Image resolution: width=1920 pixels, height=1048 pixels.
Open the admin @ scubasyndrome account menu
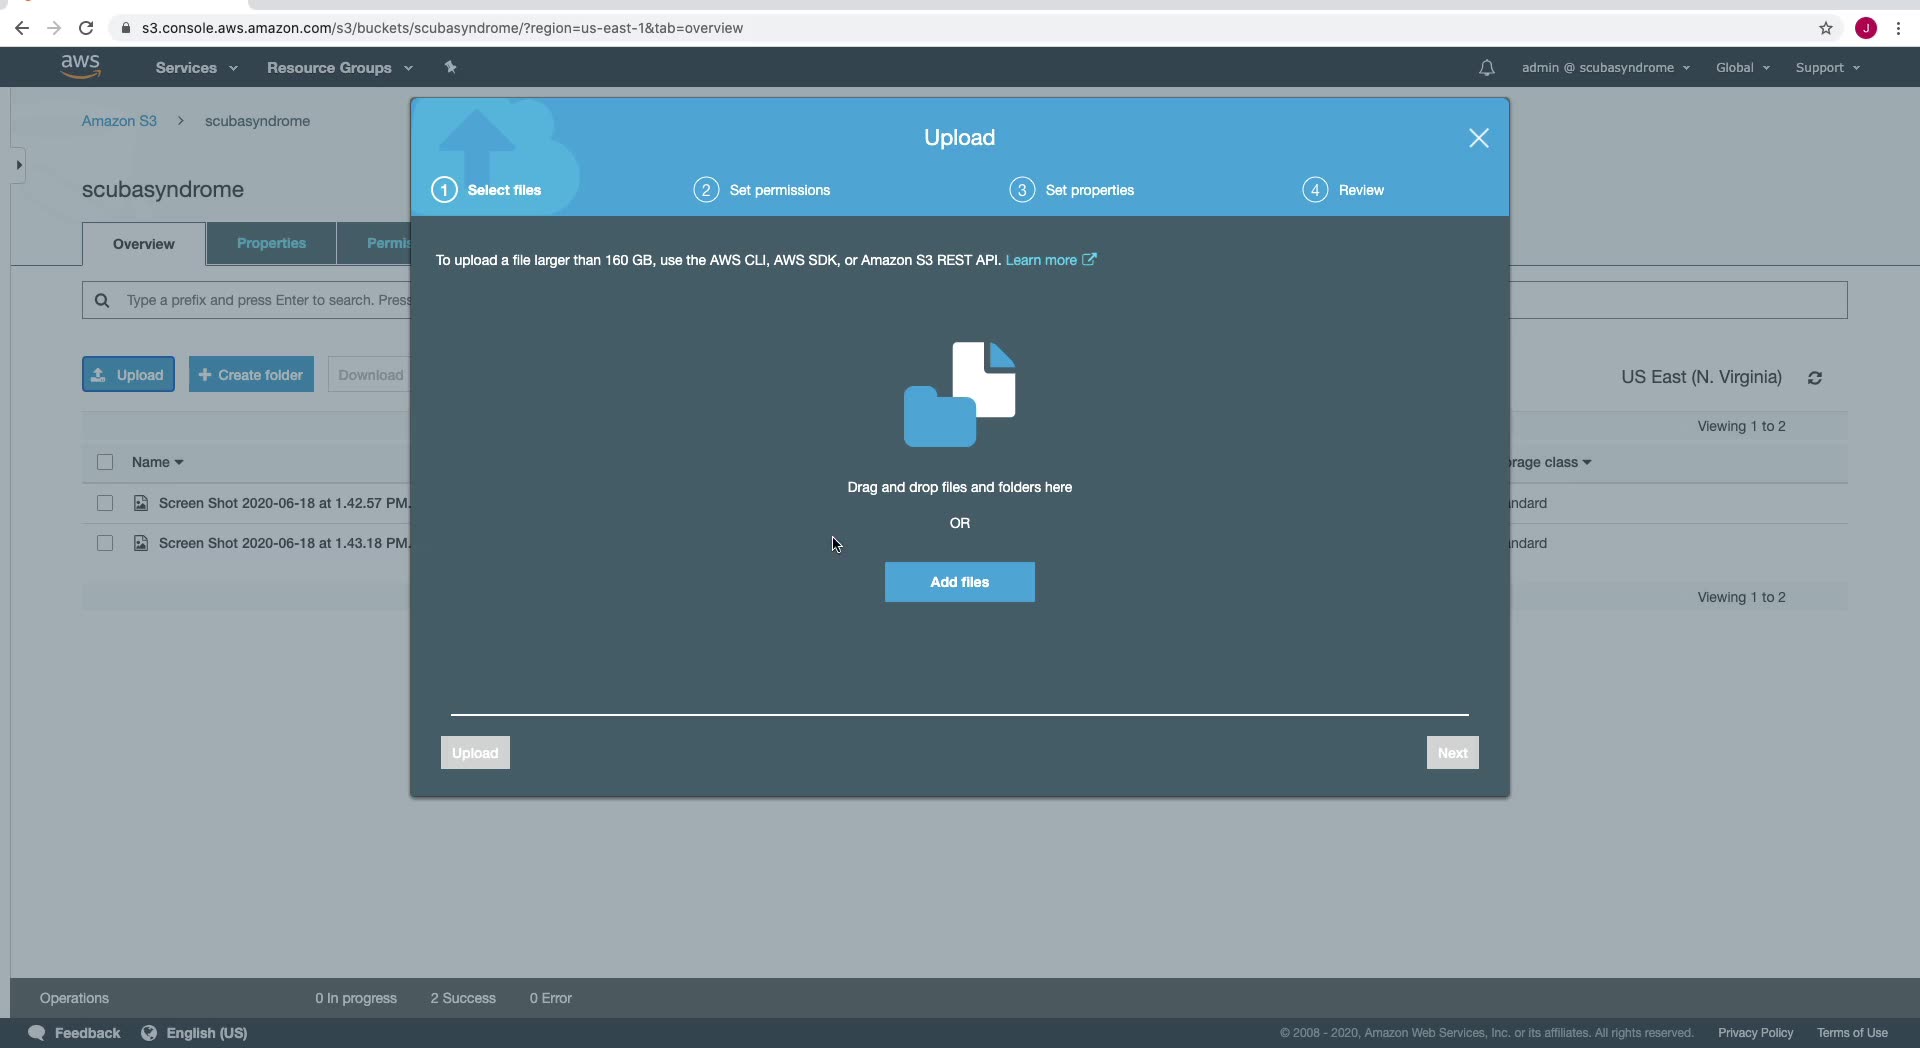tap(1605, 68)
